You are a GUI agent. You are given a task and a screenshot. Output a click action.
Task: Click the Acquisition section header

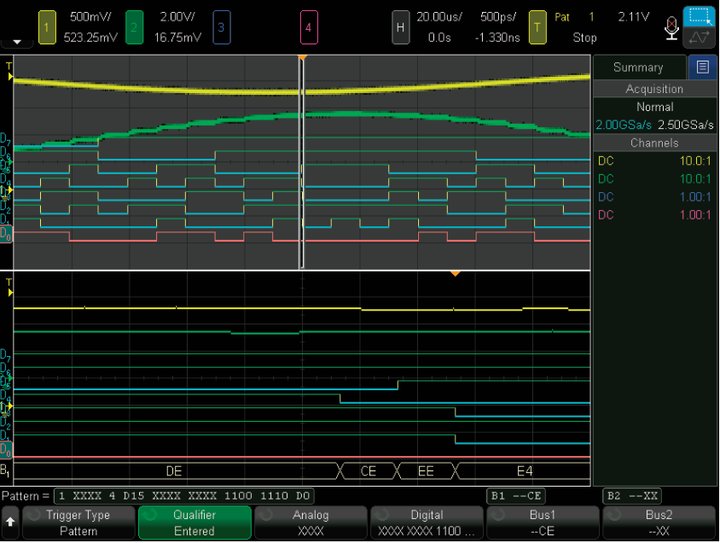click(654, 89)
